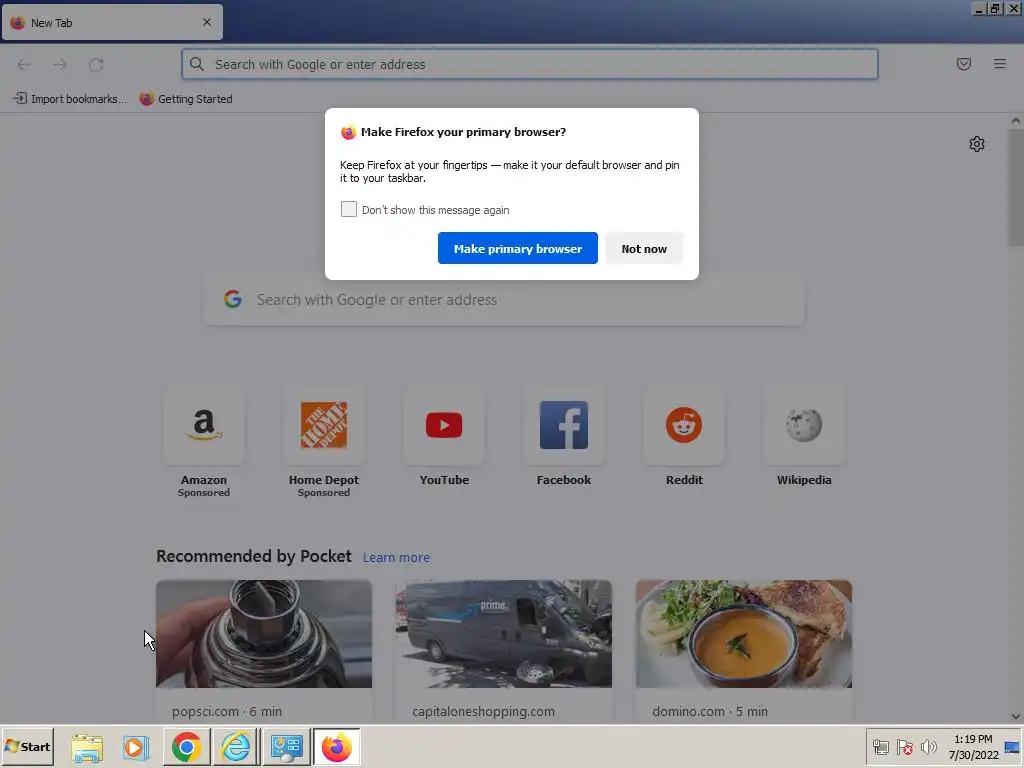Click the capitaloneshopping.com source text
The width and height of the screenshot is (1024, 768).
pos(483,711)
